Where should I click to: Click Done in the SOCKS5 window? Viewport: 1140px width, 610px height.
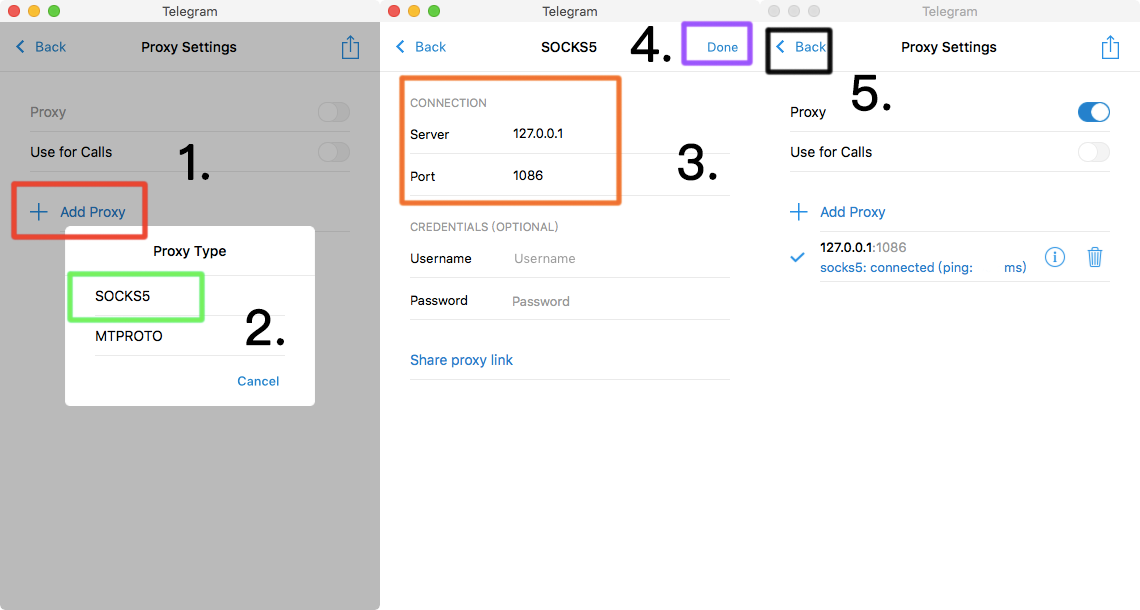point(722,47)
